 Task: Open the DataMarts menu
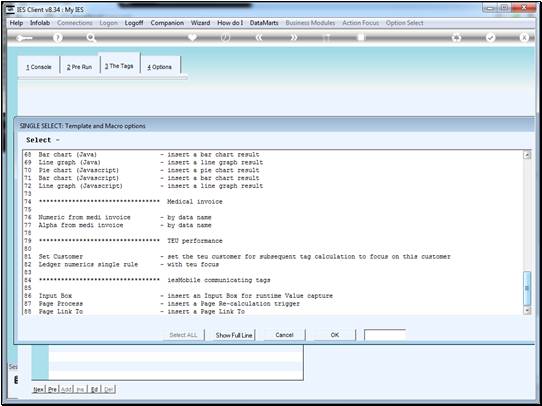[x=264, y=23]
